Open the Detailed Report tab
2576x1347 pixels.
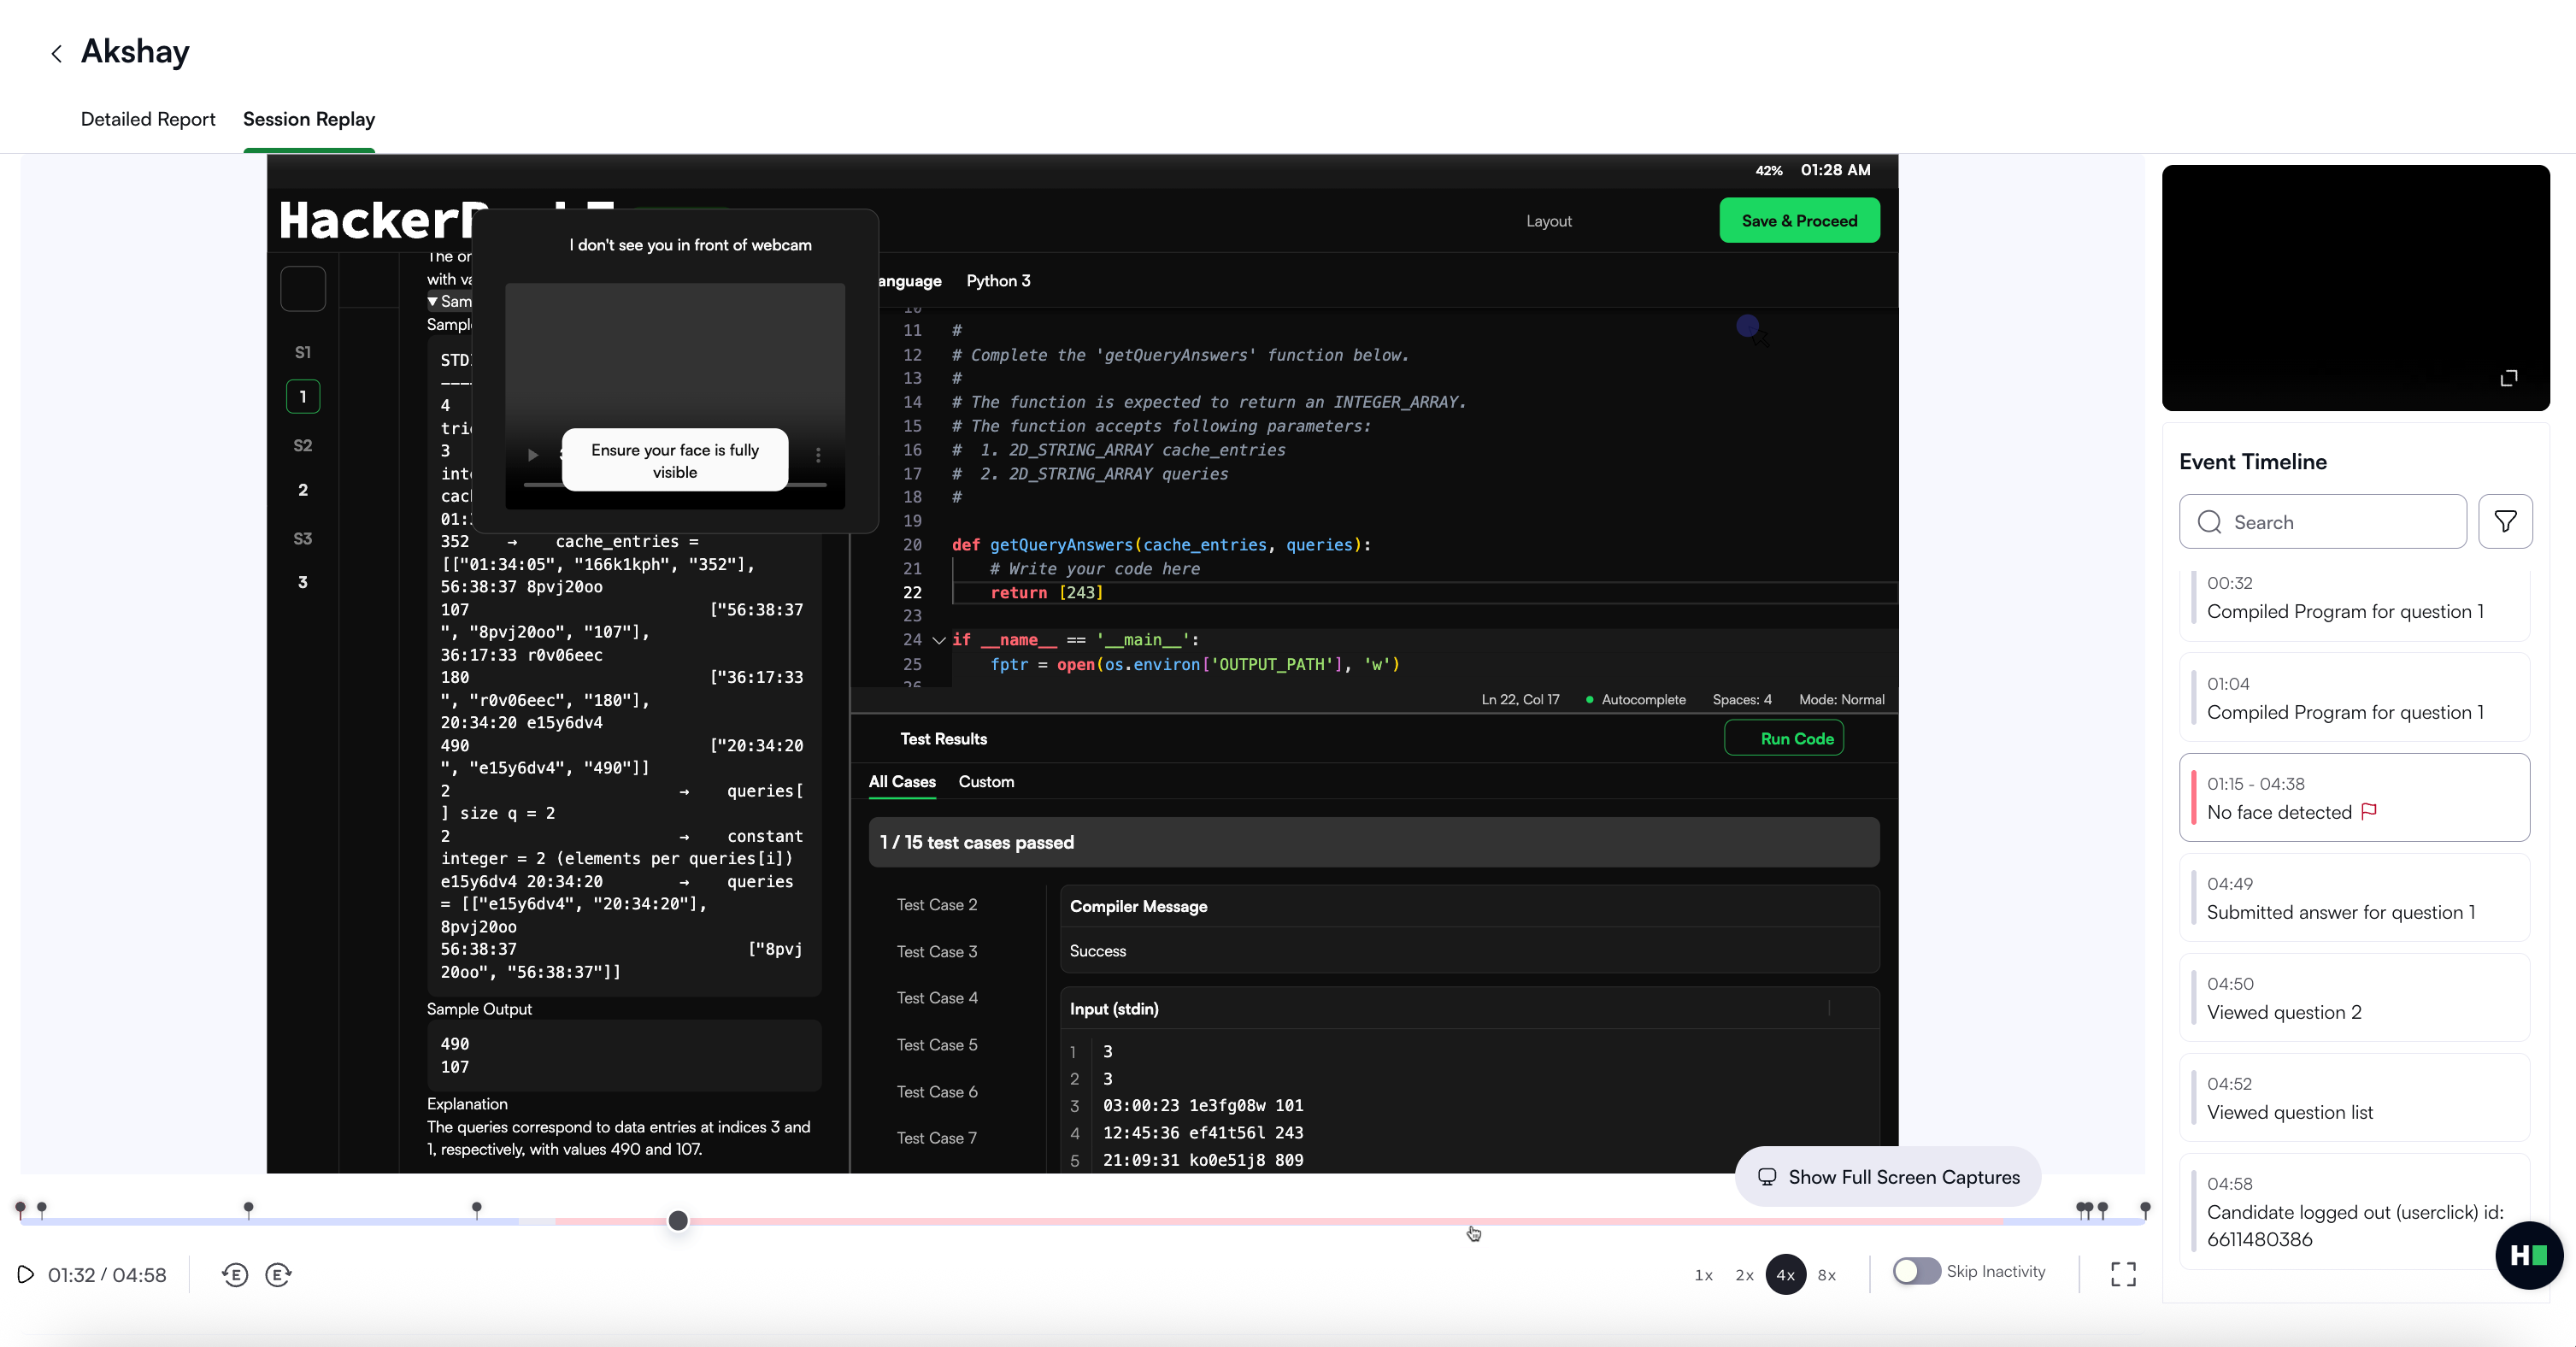click(148, 119)
